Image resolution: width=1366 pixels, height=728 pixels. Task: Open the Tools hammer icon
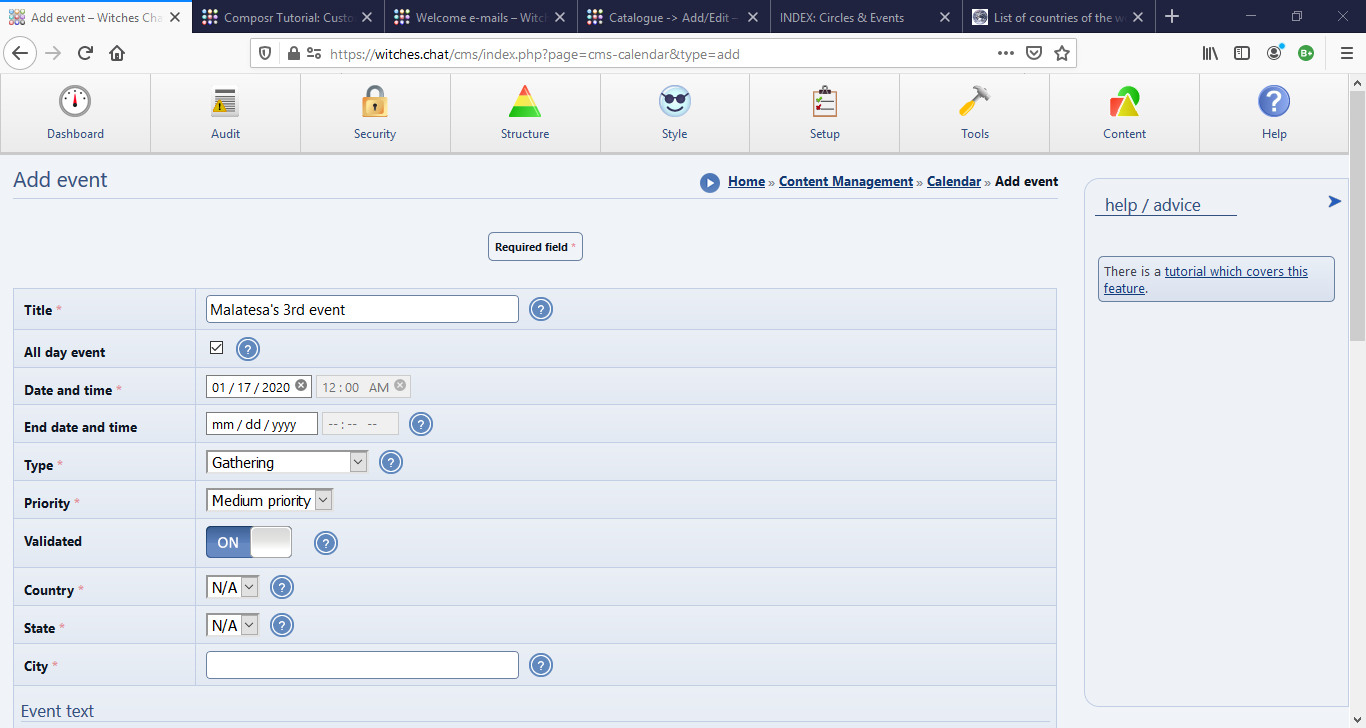coord(974,102)
